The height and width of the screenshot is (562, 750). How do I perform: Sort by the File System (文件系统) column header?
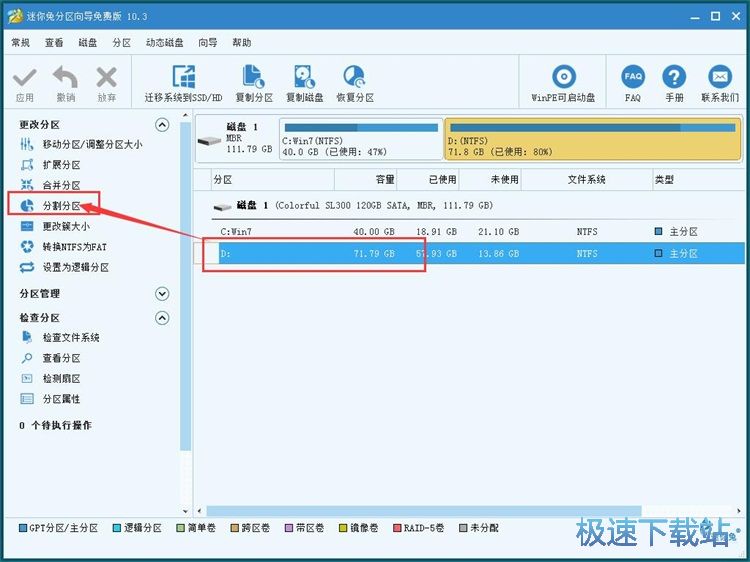click(587, 179)
